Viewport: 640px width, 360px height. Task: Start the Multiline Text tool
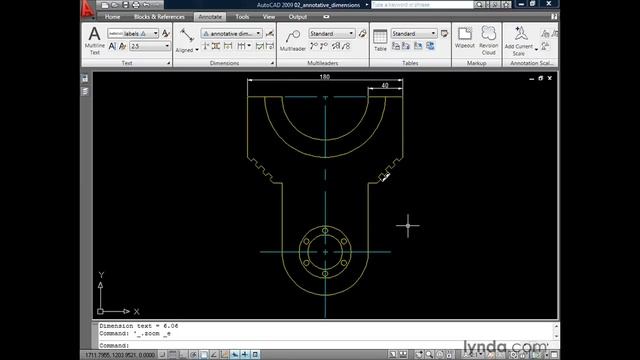95,40
